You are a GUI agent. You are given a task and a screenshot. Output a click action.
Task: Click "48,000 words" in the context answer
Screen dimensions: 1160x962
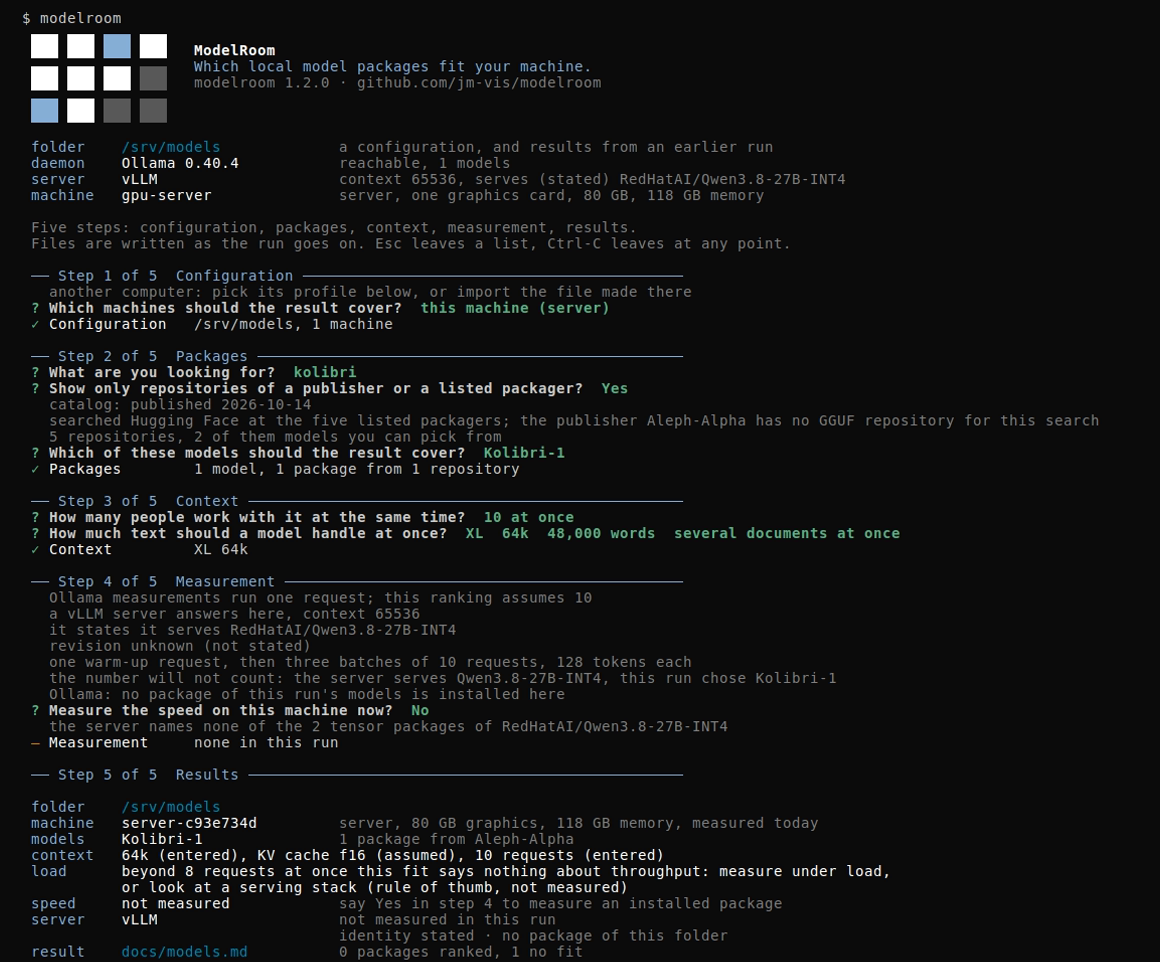(601, 534)
